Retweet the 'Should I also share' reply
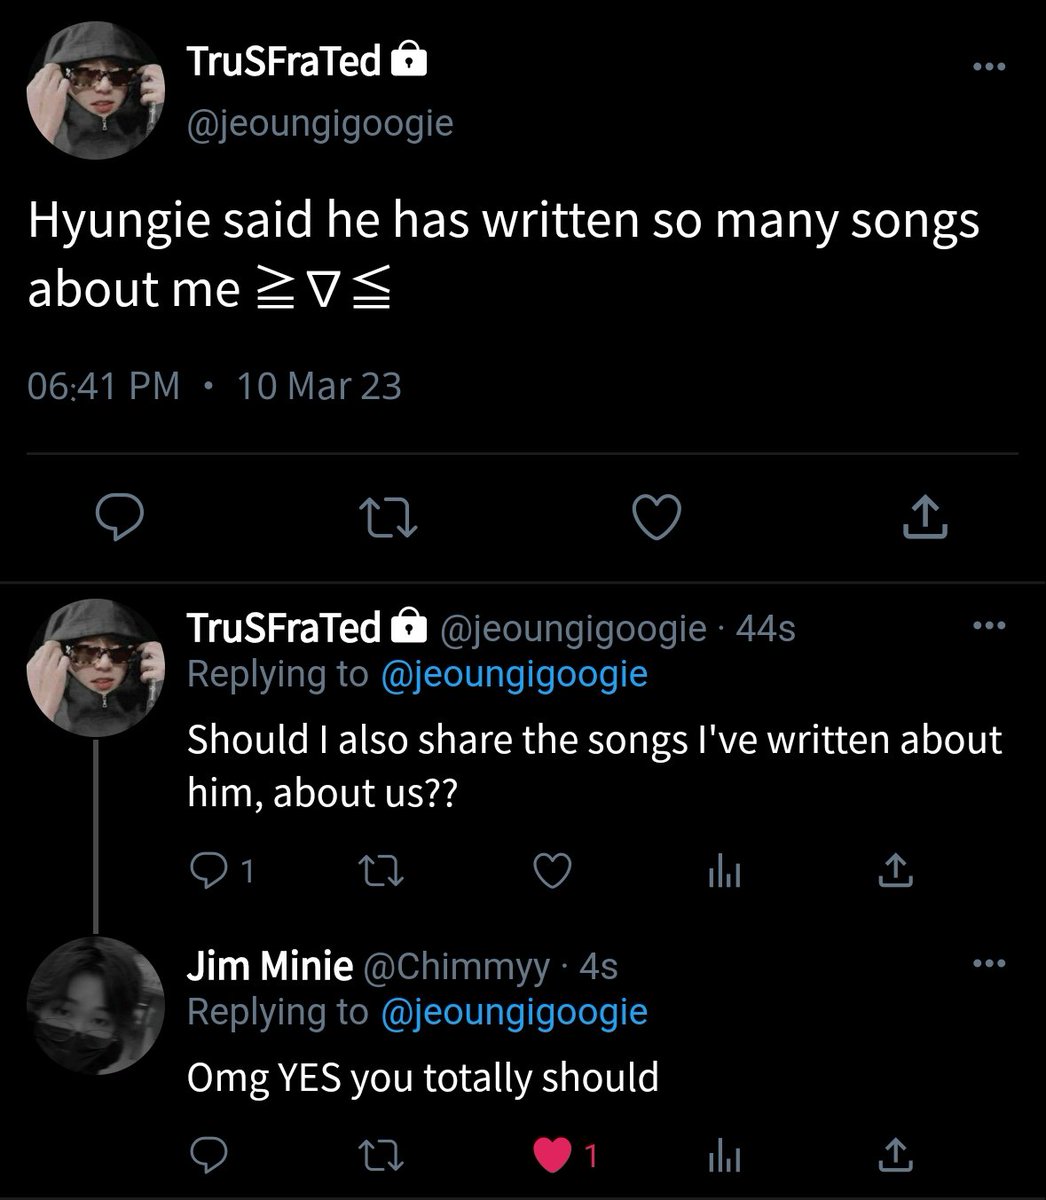The image size is (1046, 1200). (x=384, y=872)
